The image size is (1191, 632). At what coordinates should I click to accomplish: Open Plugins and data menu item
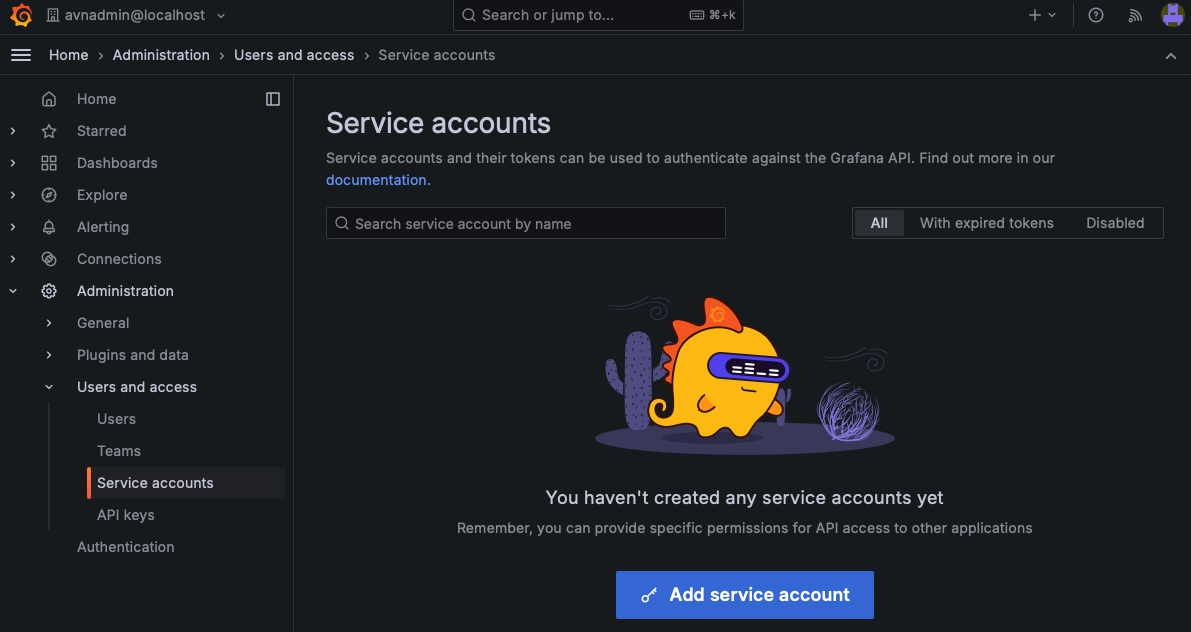click(132, 355)
